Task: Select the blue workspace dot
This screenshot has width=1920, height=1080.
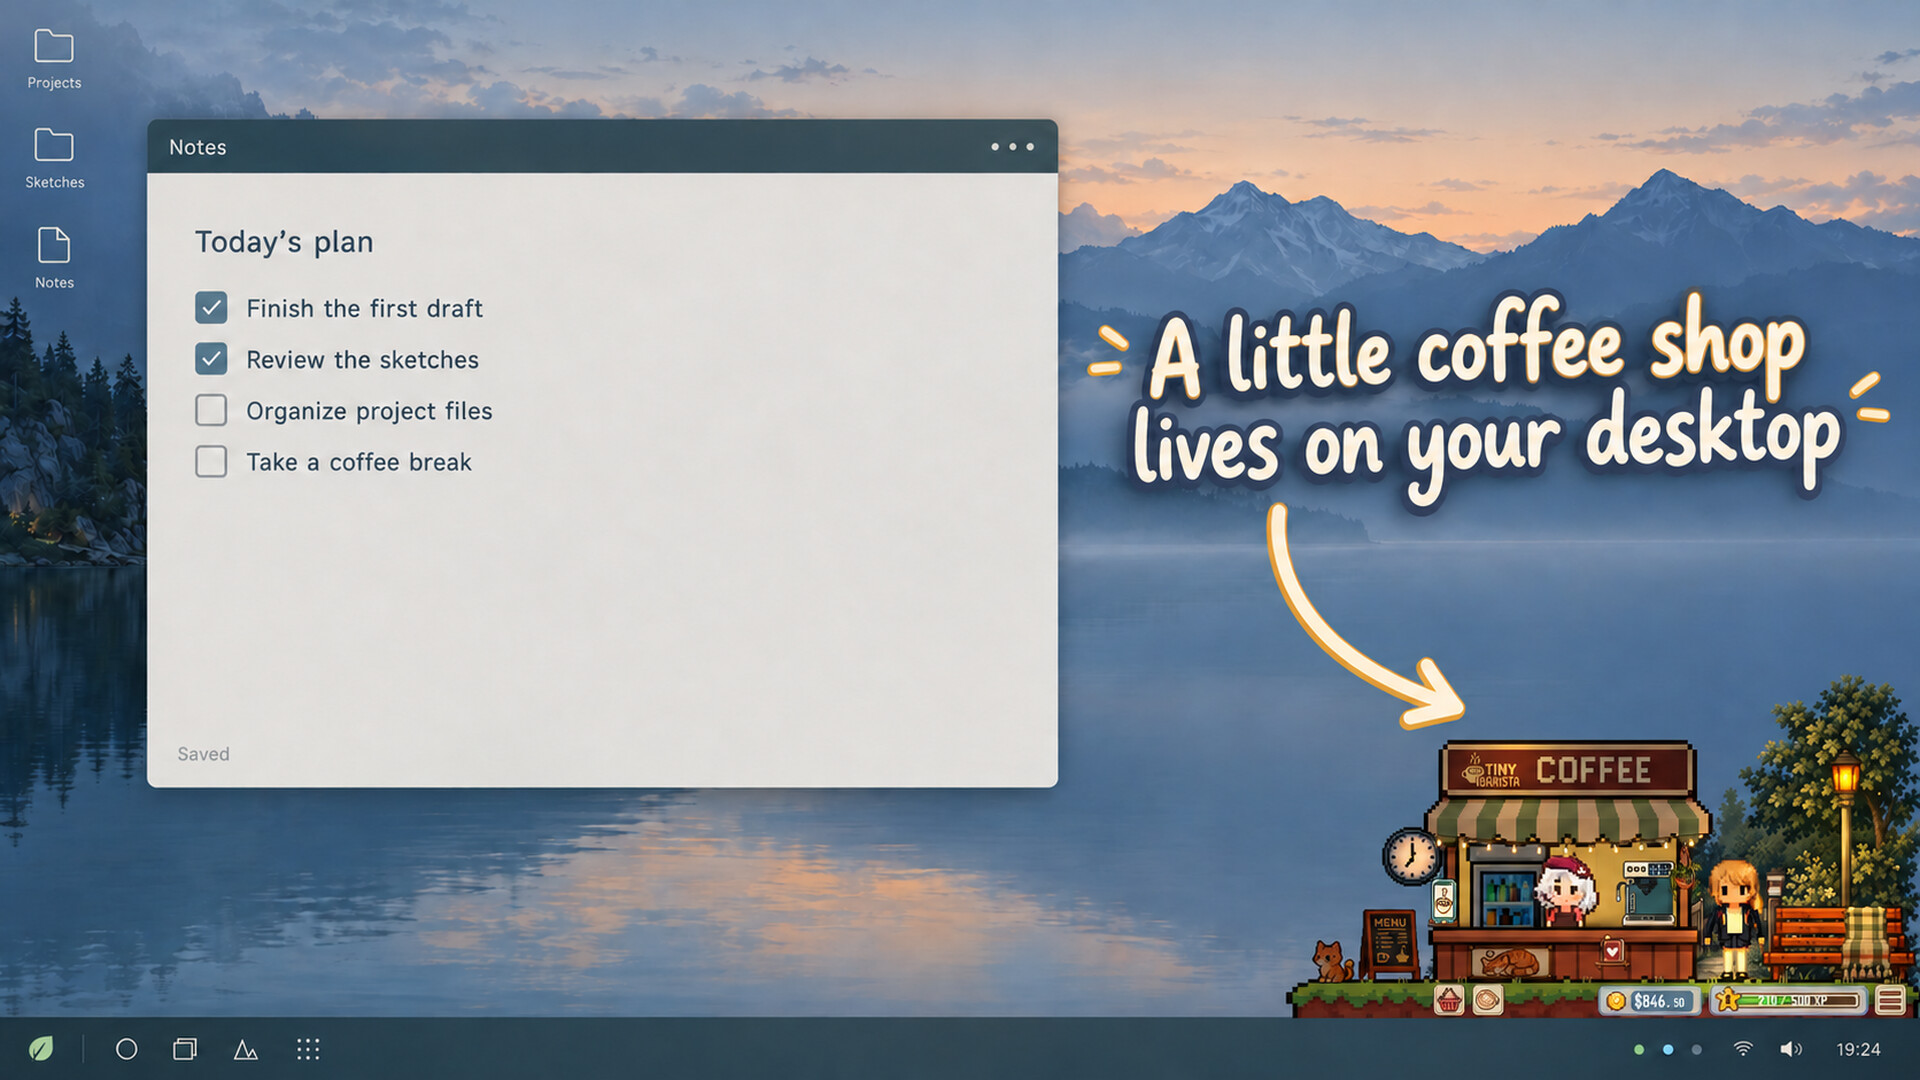Action: (1668, 1049)
